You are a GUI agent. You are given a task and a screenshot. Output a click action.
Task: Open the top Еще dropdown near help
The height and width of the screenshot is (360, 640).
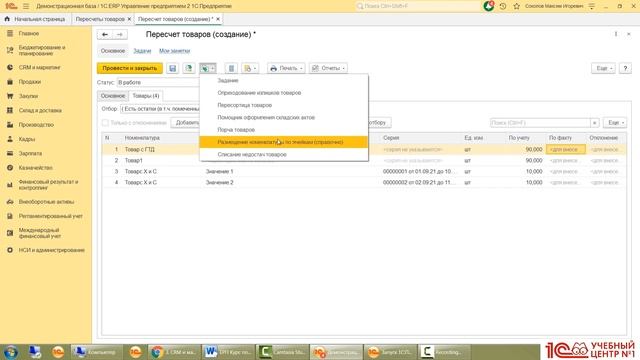[604, 68]
